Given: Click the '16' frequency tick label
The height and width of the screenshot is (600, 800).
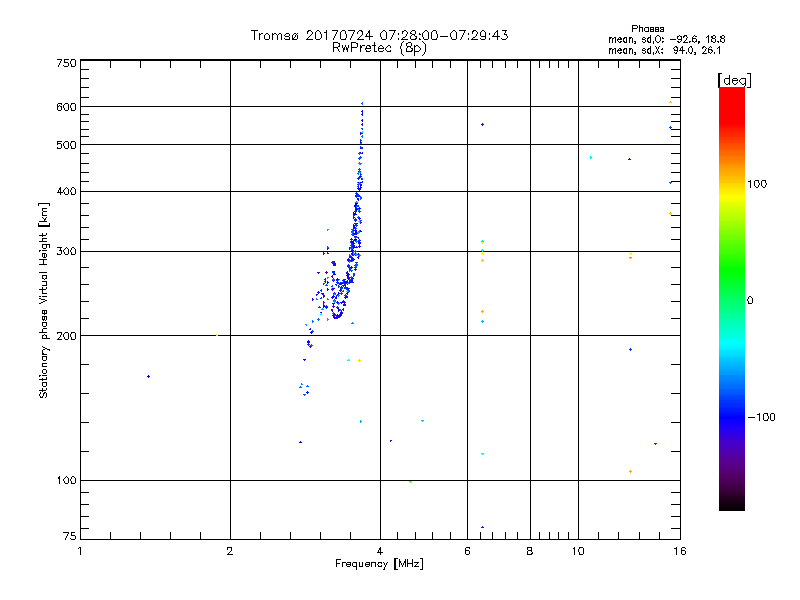Looking at the screenshot, I should click(x=680, y=551).
